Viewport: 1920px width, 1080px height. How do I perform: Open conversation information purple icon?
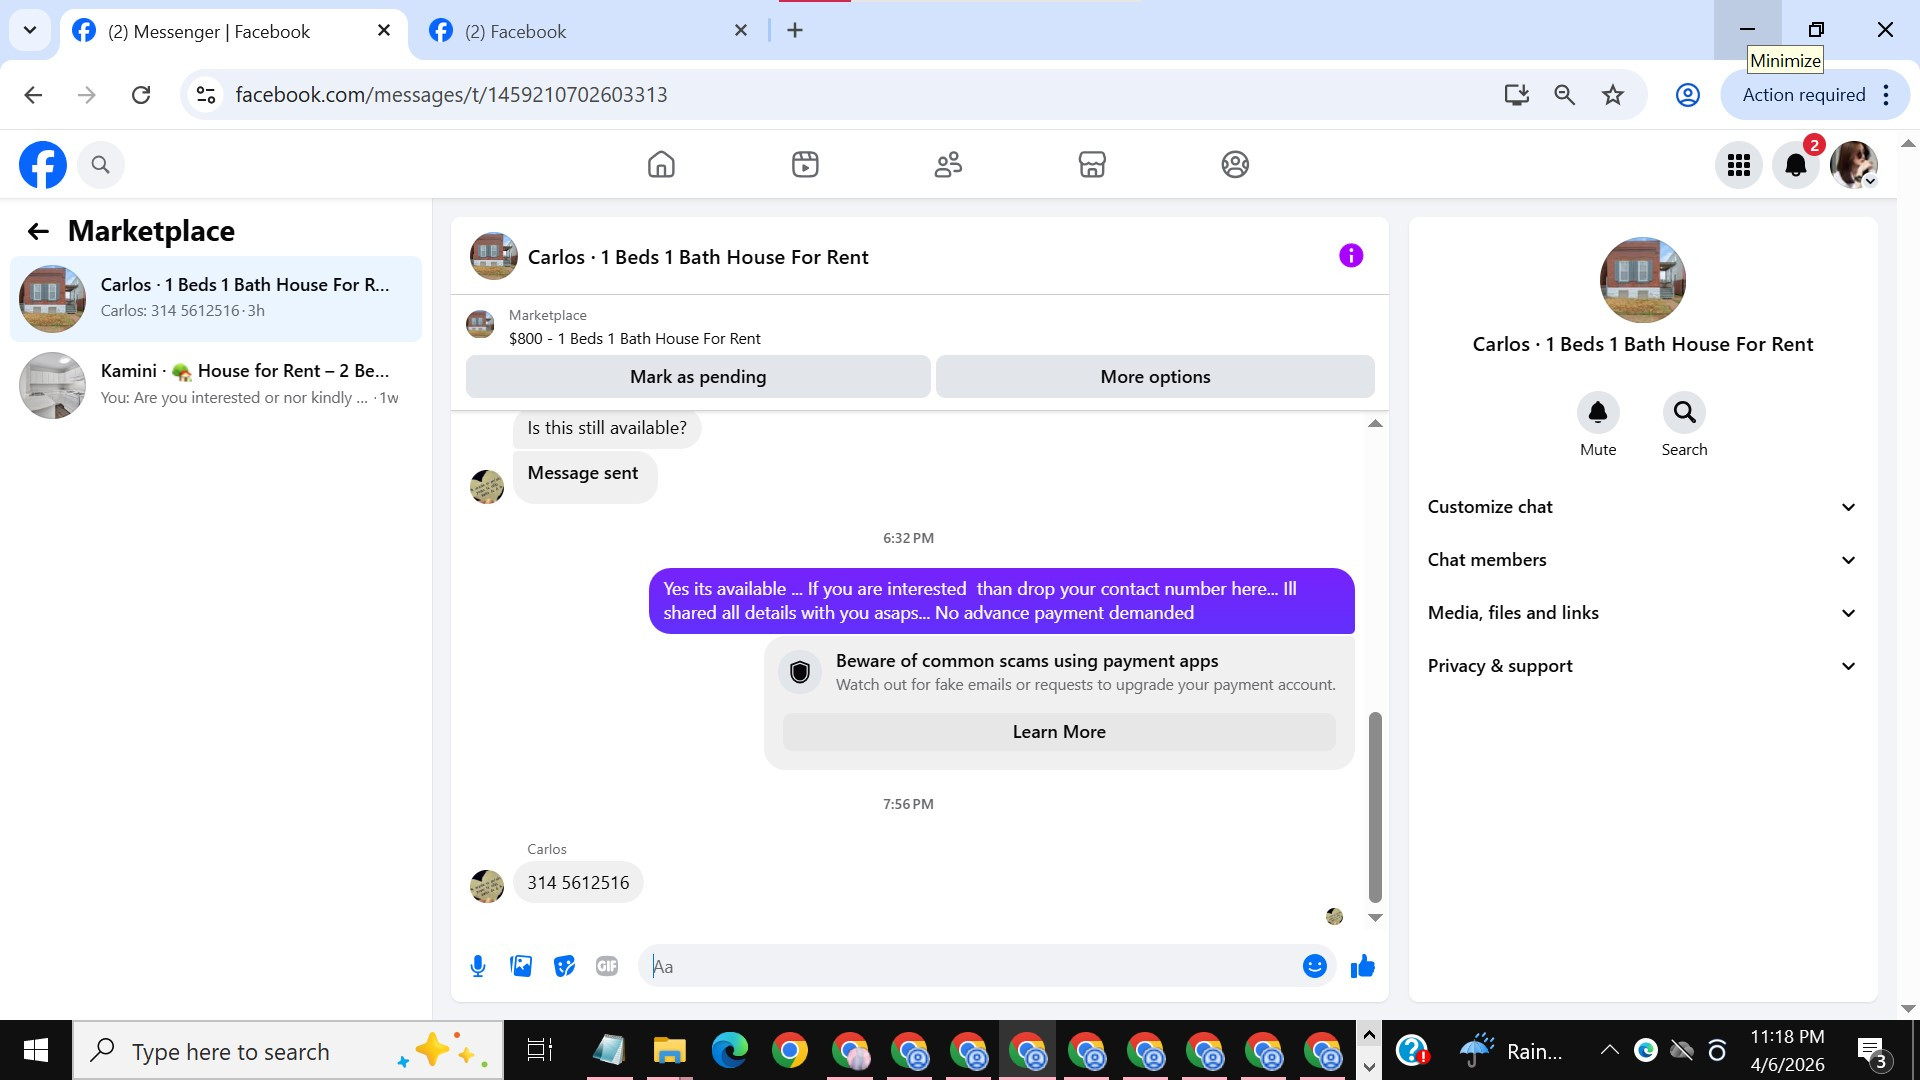click(1351, 256)
